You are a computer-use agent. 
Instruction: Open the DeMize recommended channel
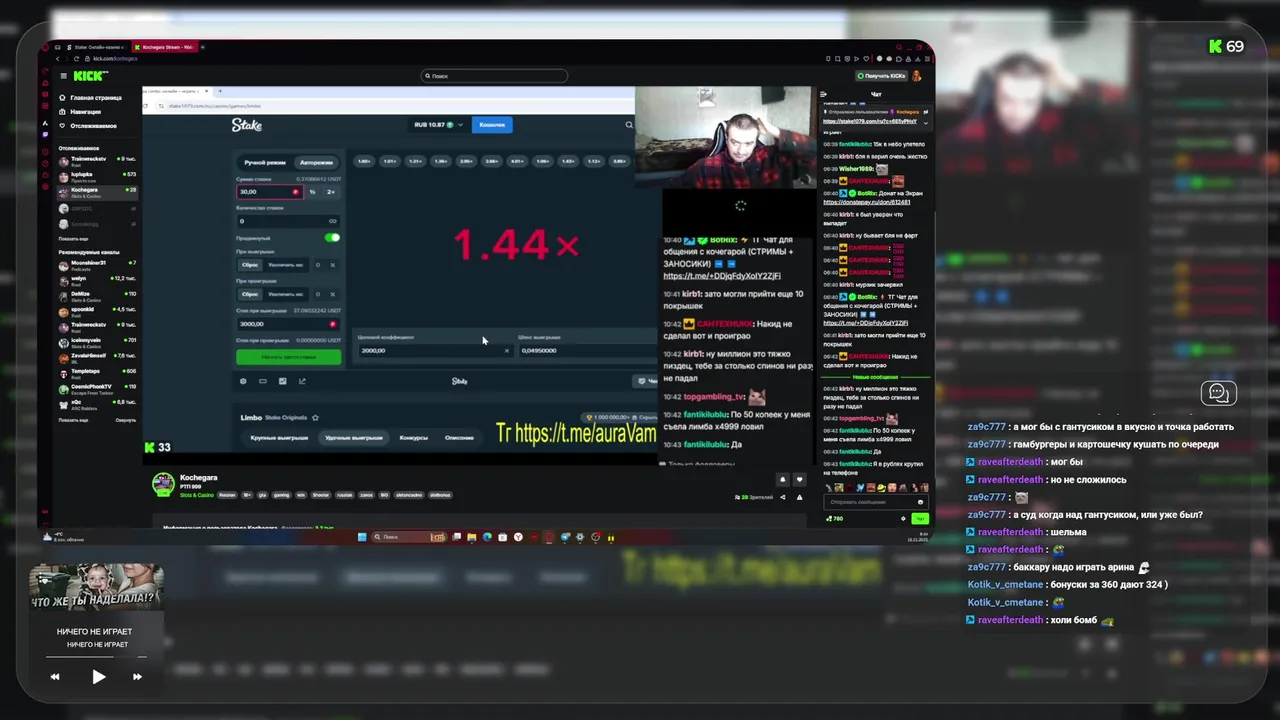coord(98,295)
